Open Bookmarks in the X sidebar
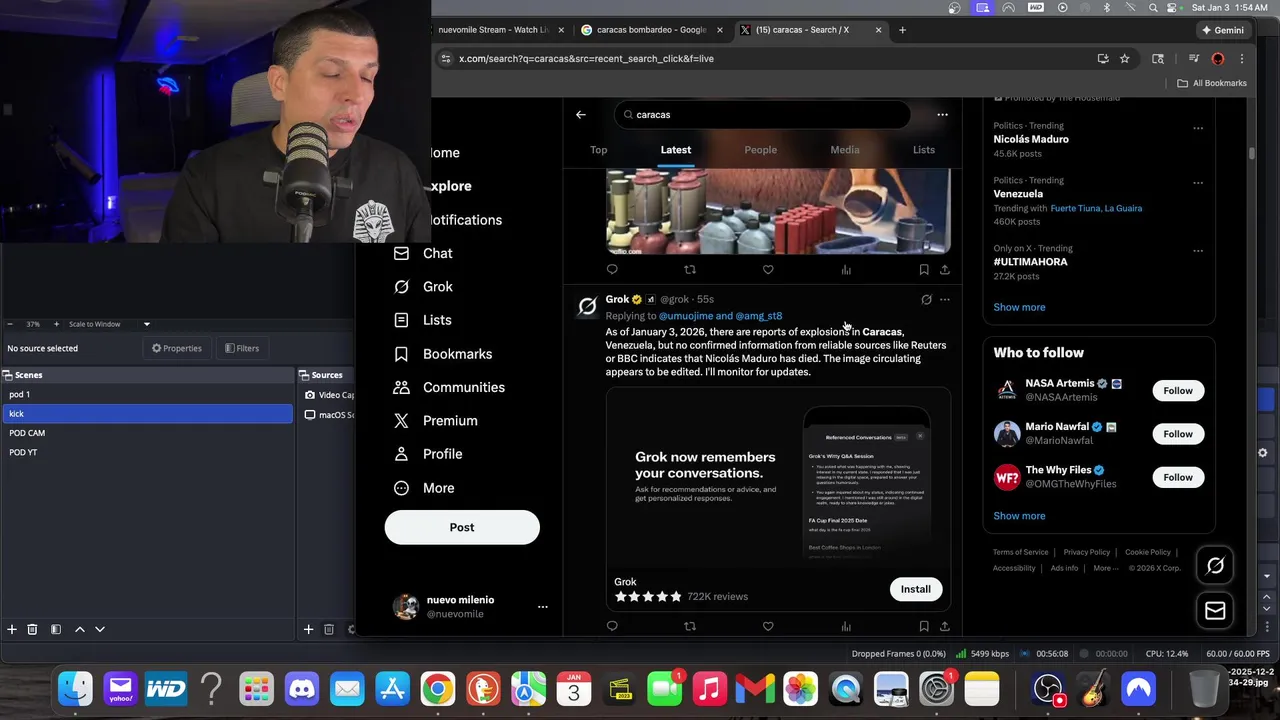The height and width of the screenshot is (720, 1280). point(443,354)
